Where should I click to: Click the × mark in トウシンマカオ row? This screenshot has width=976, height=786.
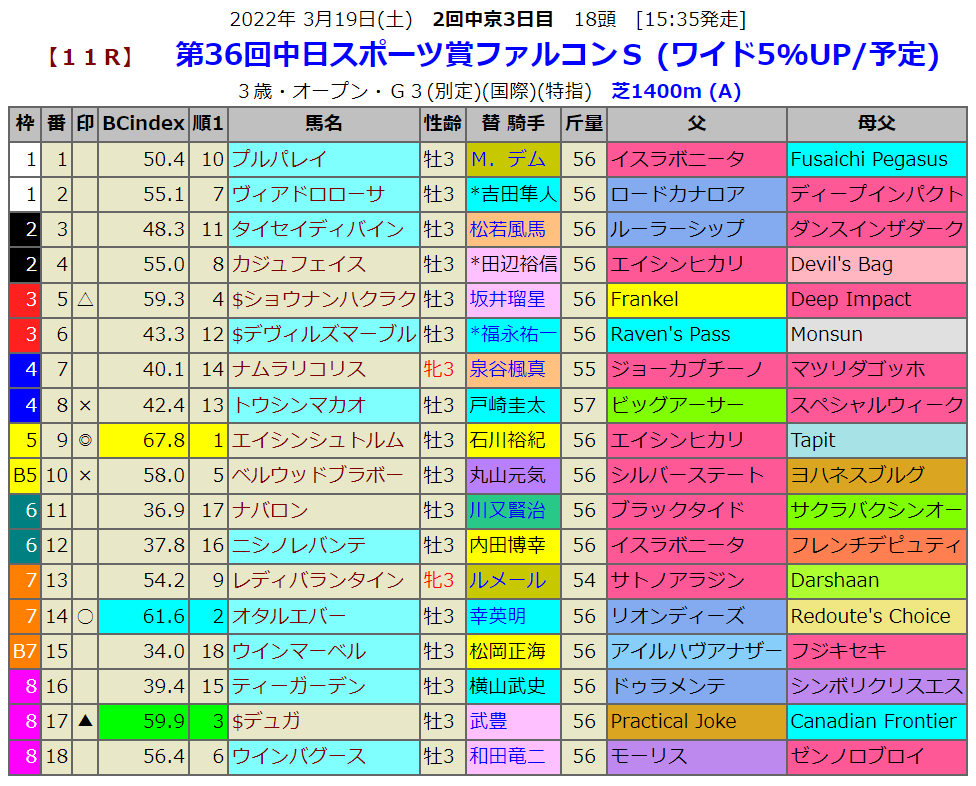pos(85,405)
